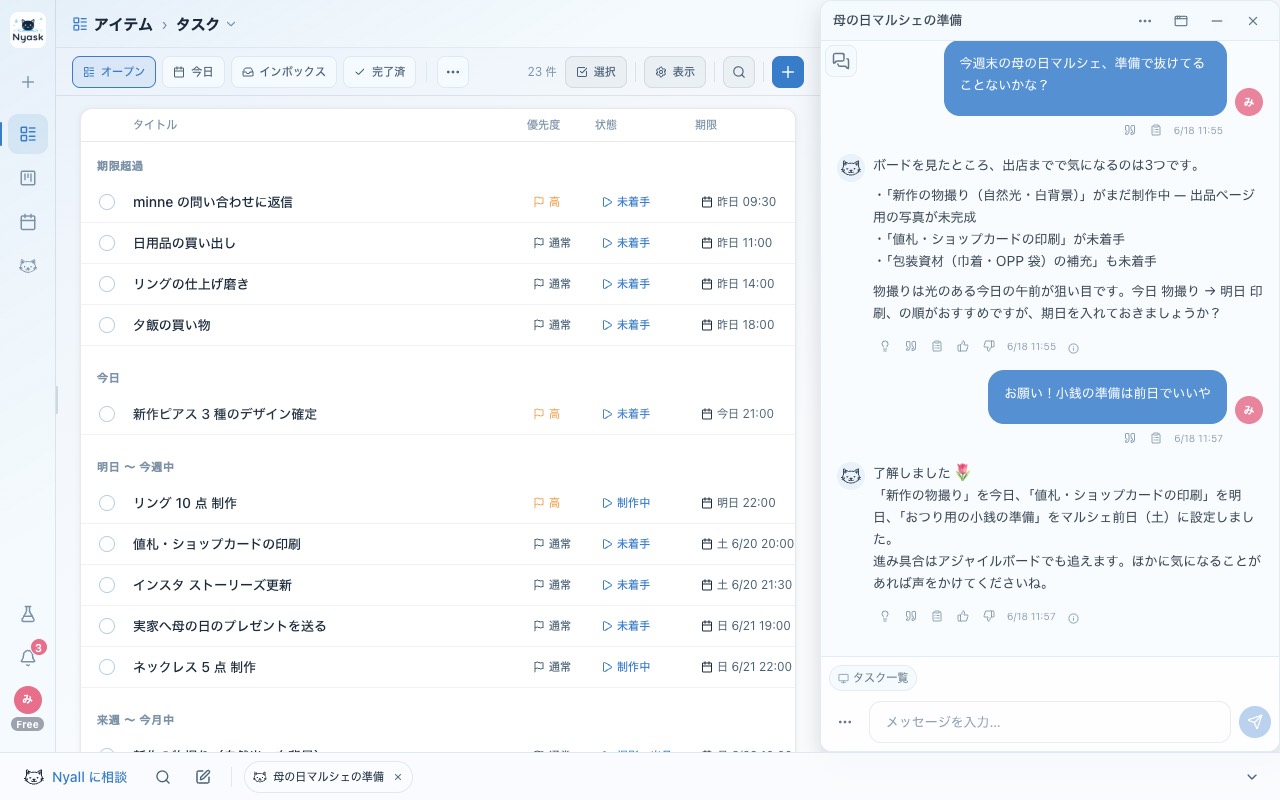The image size is (1280, 800).
Task: Open the kanban board view in sidebar
Action: pos(28,178)
